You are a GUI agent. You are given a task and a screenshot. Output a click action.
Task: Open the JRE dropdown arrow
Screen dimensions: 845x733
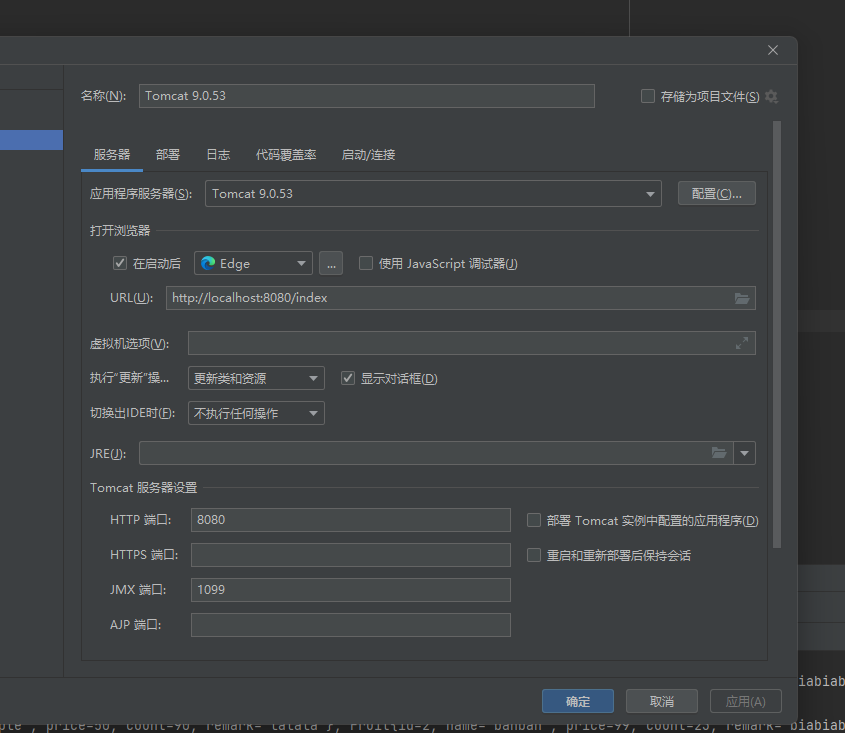744,453
